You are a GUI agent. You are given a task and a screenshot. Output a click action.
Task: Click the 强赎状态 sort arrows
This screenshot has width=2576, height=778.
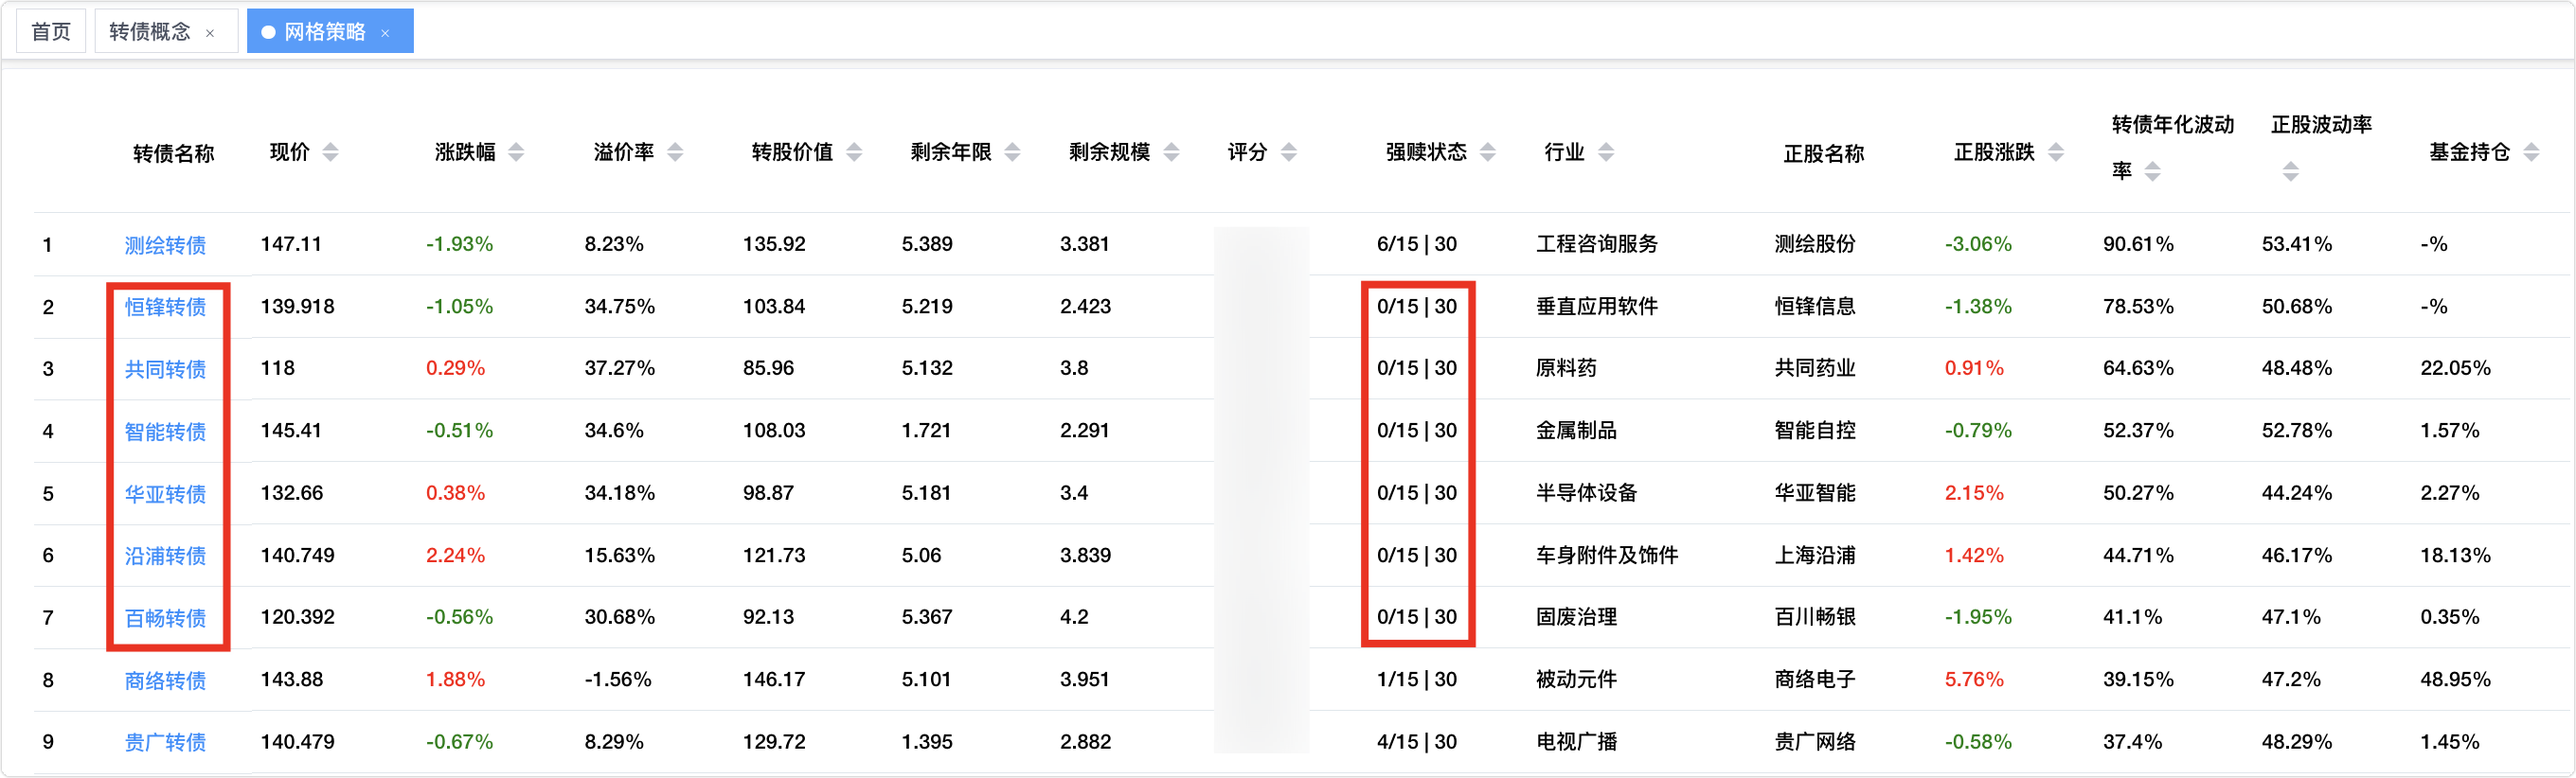1488,152
